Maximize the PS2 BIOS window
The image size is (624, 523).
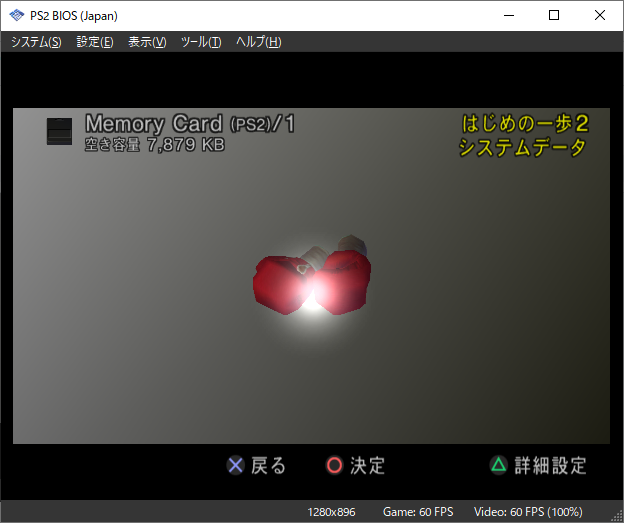(554, 16)
